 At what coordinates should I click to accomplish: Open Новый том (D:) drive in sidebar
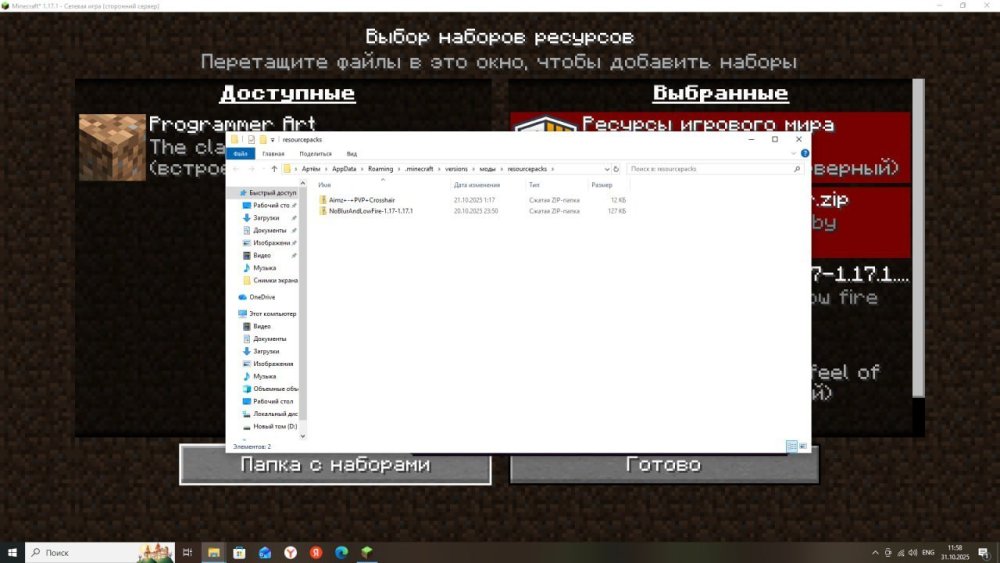coord(270,427)
